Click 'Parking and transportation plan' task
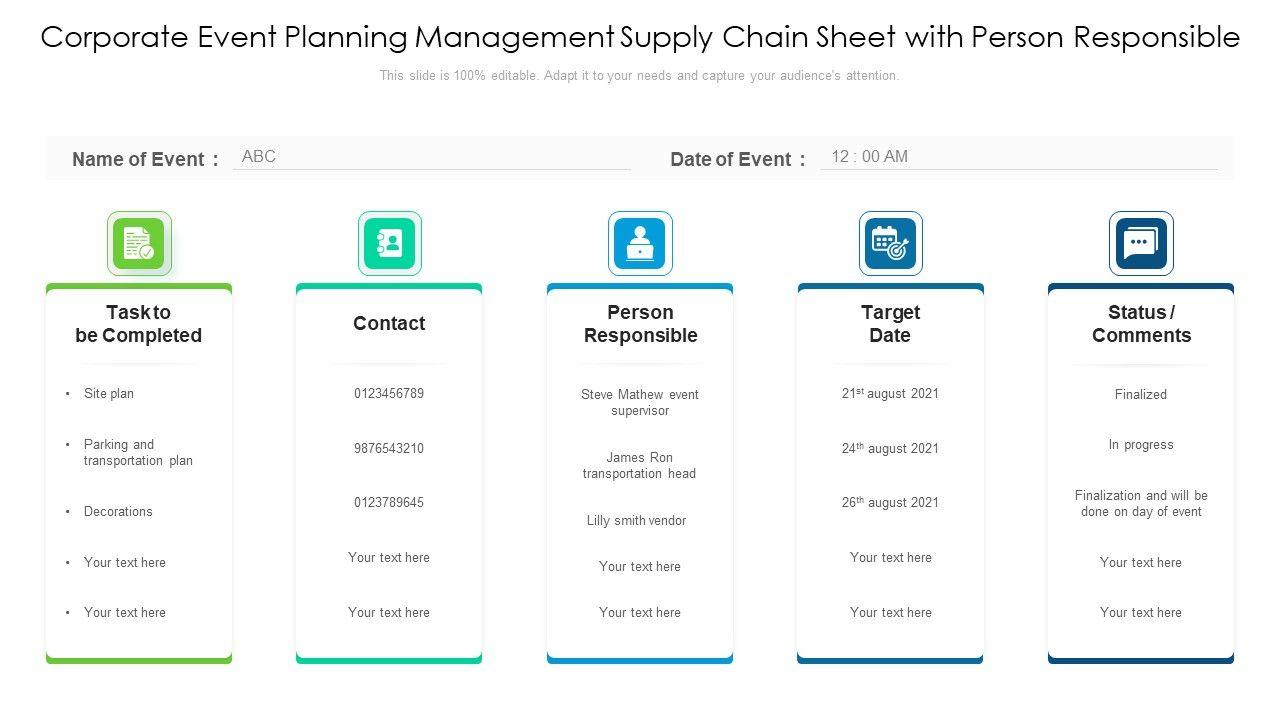This screenshot has width=1280, height=720. (x=138, y=453)
